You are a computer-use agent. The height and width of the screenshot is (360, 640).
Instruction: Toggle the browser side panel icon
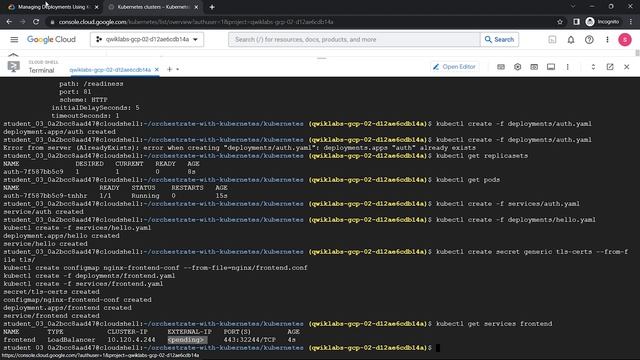click(x=576, y=22)
